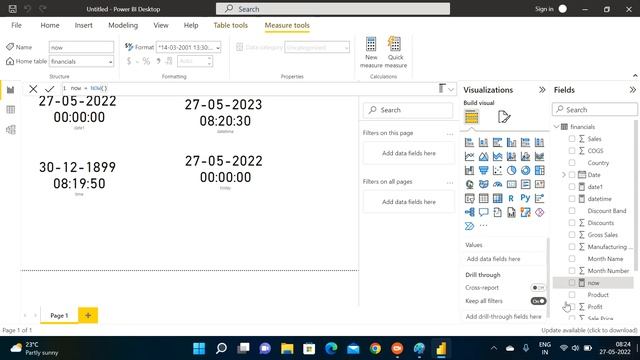640x360 pixels.
Task: Get more visuals via the ellipsis
Action: click(x=483, y=226)
